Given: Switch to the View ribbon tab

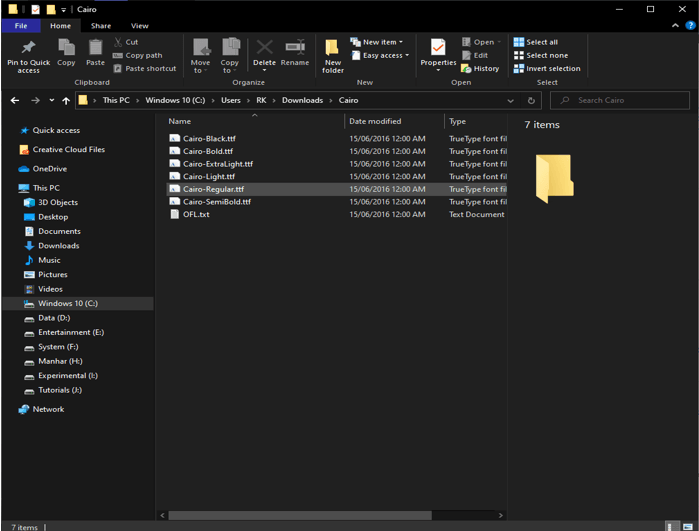Looking at the screenshot, I should pyautogui.click(x=140, y=26).
